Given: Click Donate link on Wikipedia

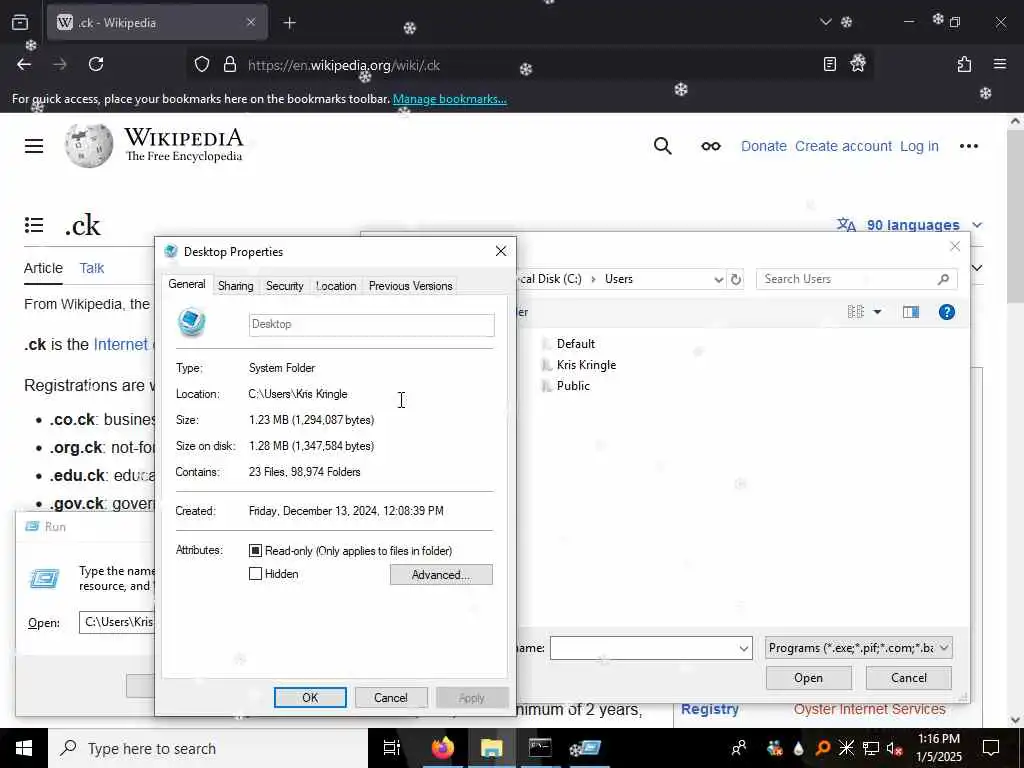Looking at the screenshot, I should [763, 146].
